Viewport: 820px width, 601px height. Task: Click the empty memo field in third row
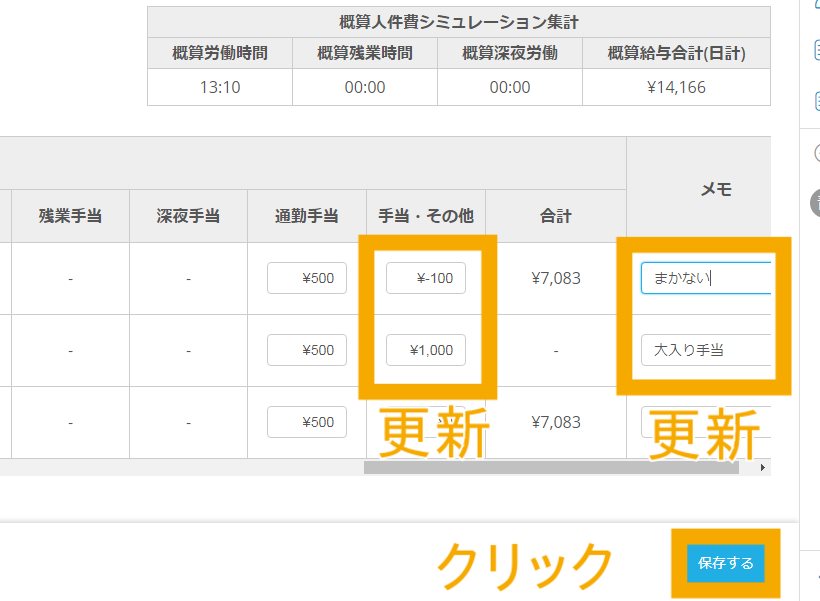click(x=706, y=422)
